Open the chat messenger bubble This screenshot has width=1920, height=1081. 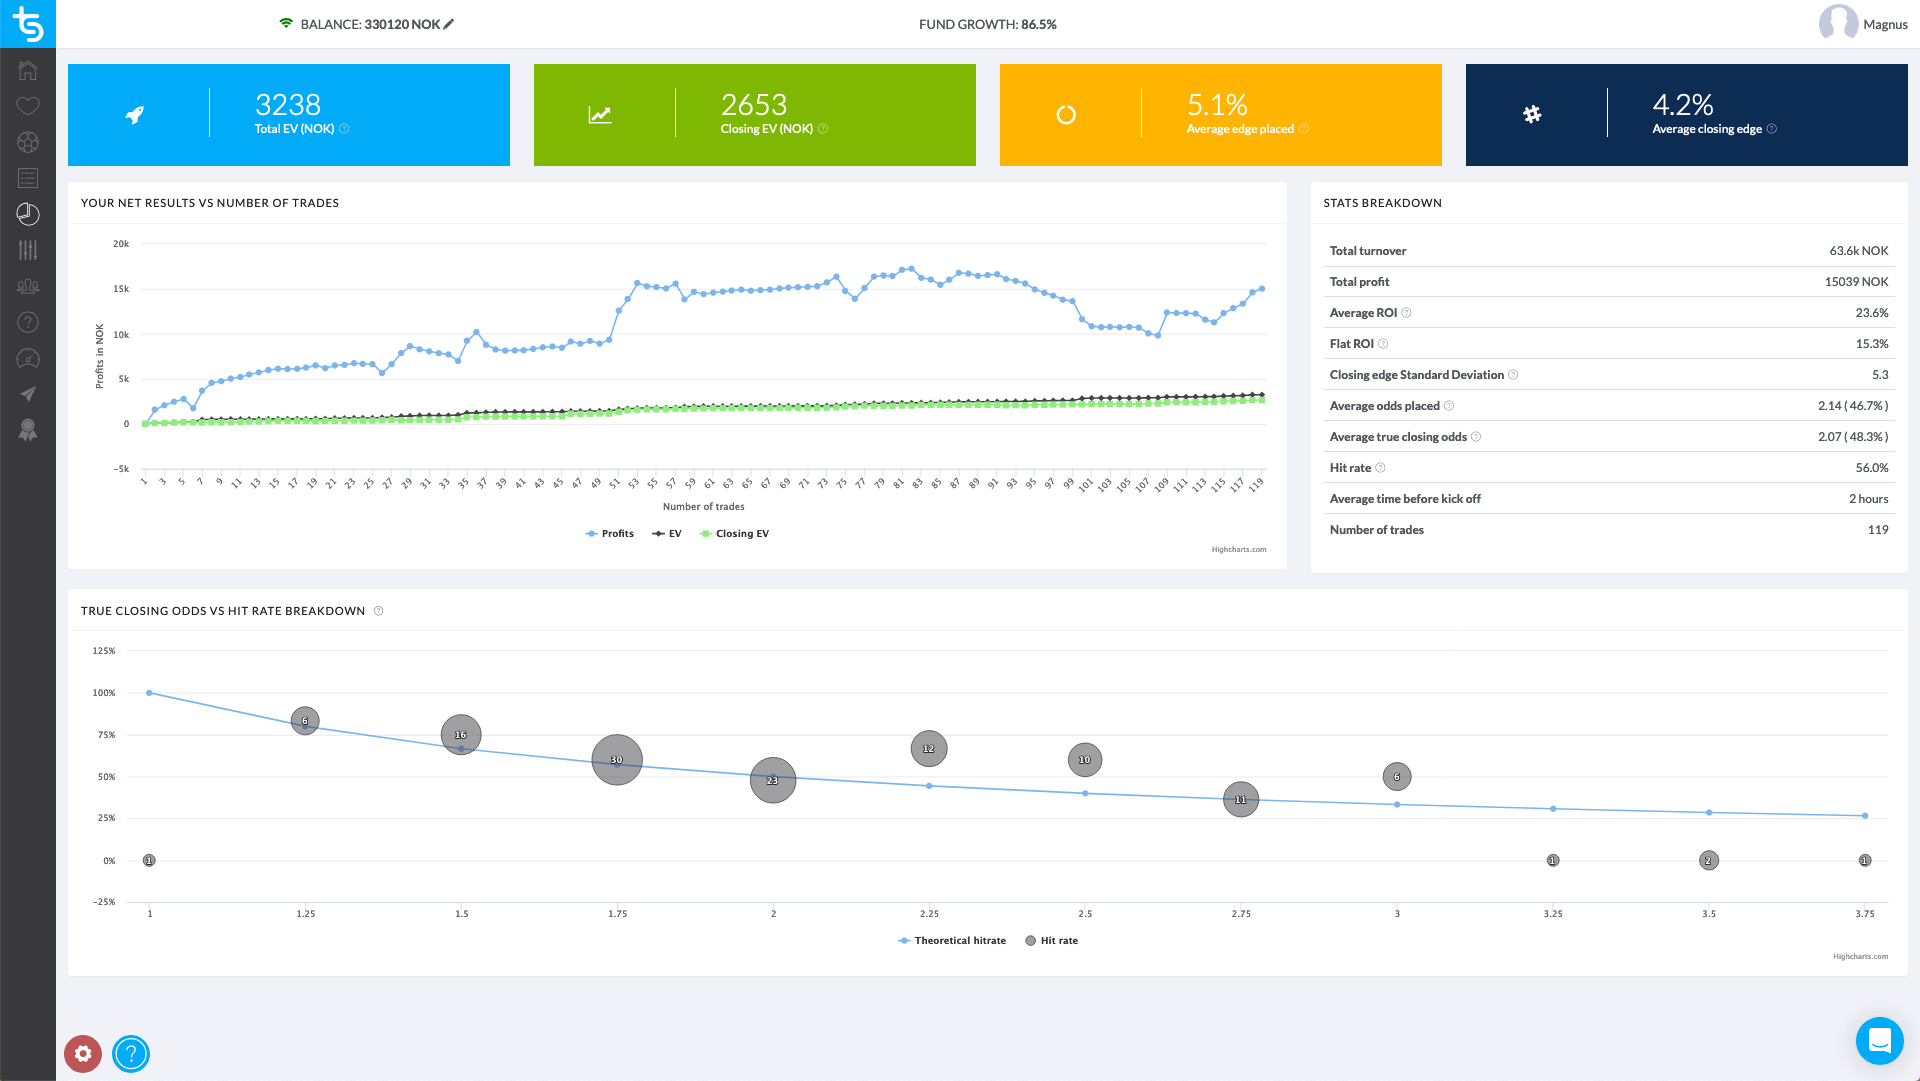click(x=1879, y=1041)
